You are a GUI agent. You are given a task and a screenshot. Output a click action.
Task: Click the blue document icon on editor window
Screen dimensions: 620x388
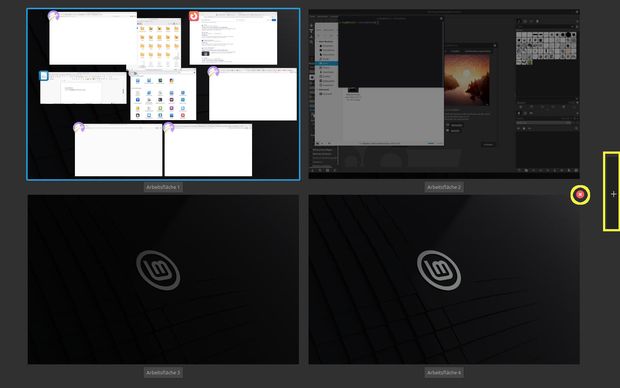coord(44,76)
